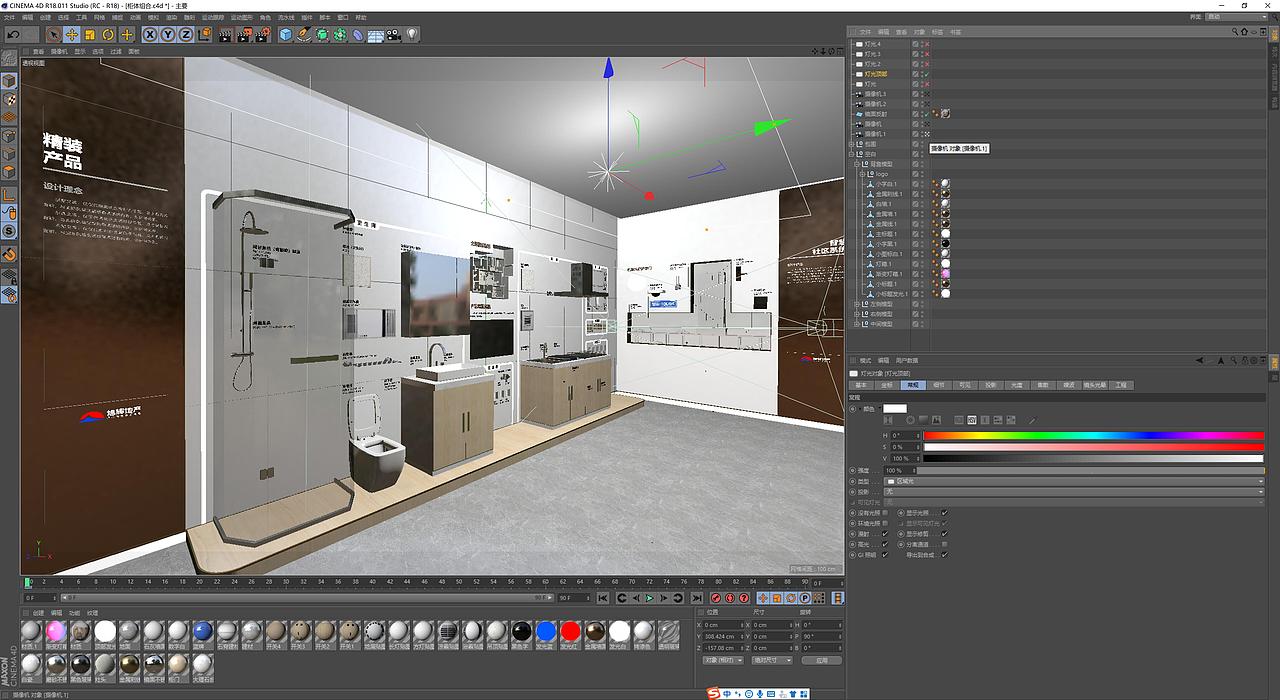1280x700 pixels.
Task: Open the 文件 menu in main menu bar
Action: point(10,18)
